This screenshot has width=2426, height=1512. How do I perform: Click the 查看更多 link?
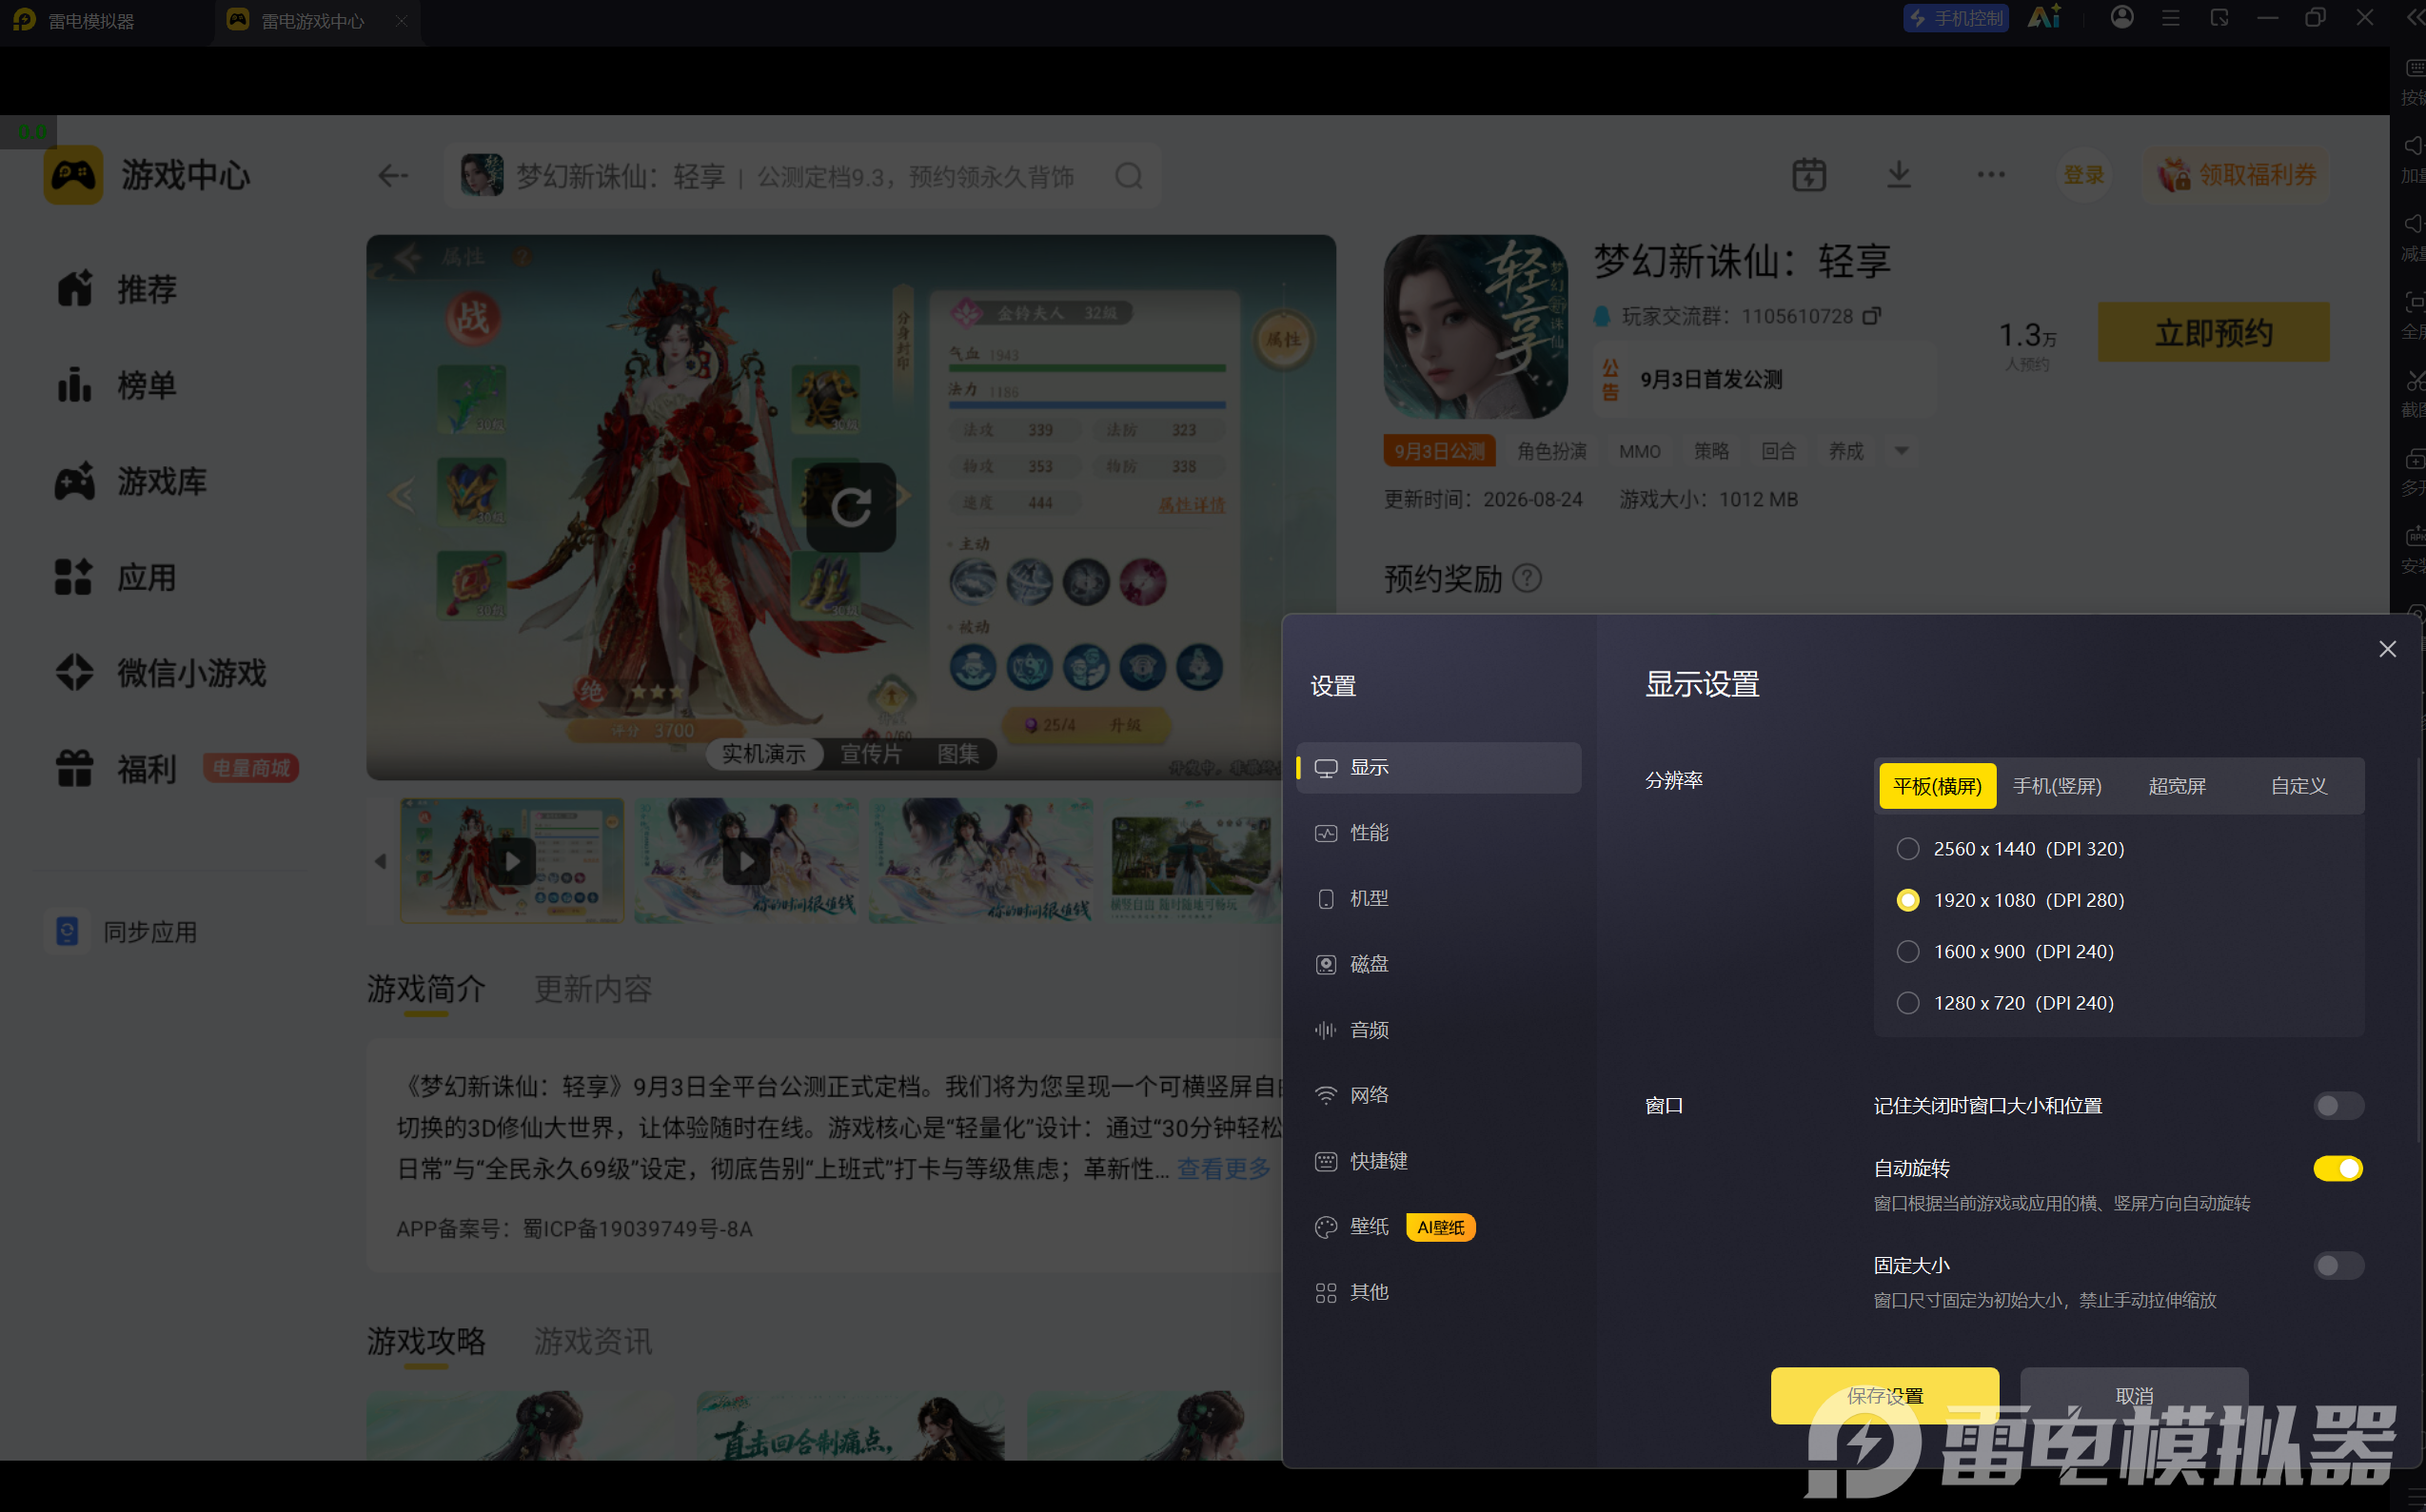tap(1224, 1169)
